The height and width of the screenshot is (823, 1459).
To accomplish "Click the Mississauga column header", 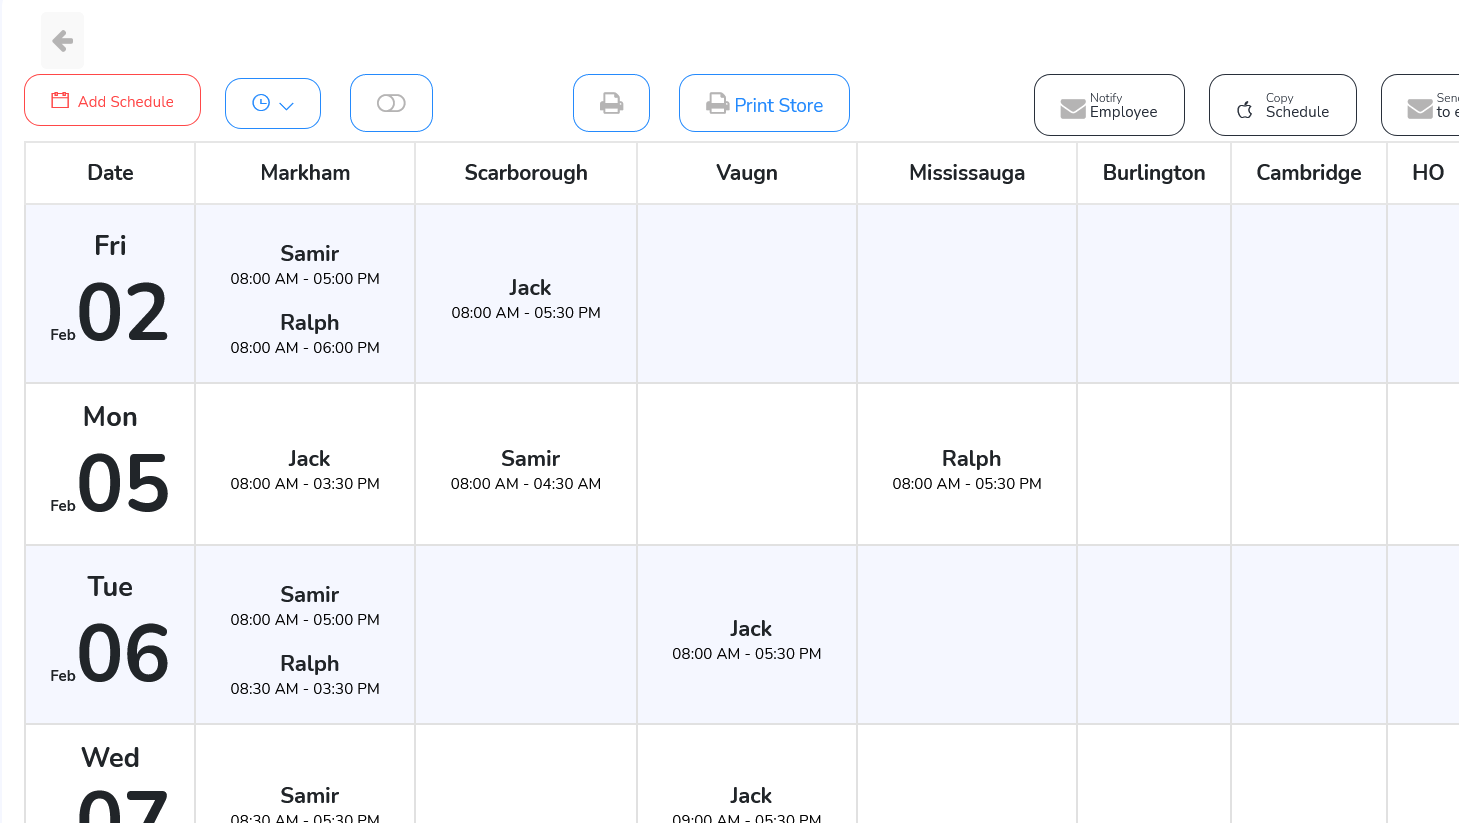I will click(966, 173).
